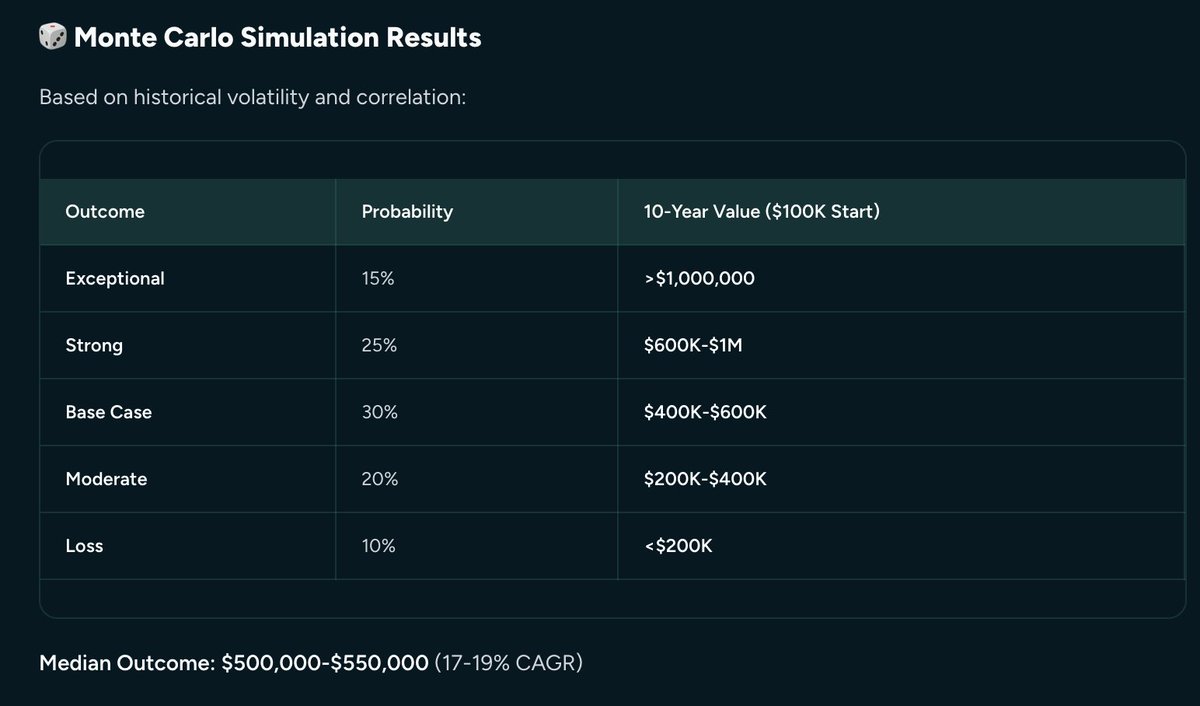Select the Moderate outcome row label
Viewport: 1200px width, 706px height.
pyautogui.click(x=106, y=479)
